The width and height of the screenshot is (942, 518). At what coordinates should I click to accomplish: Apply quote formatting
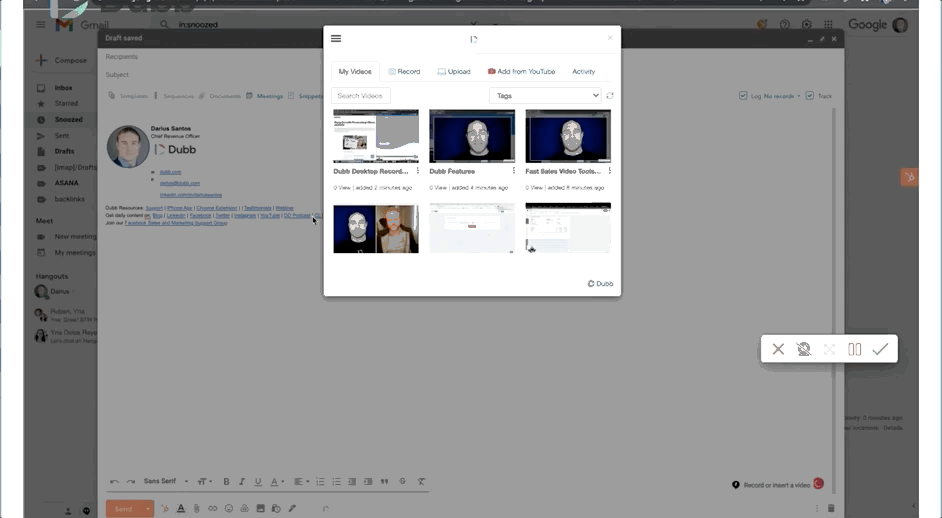384,481
